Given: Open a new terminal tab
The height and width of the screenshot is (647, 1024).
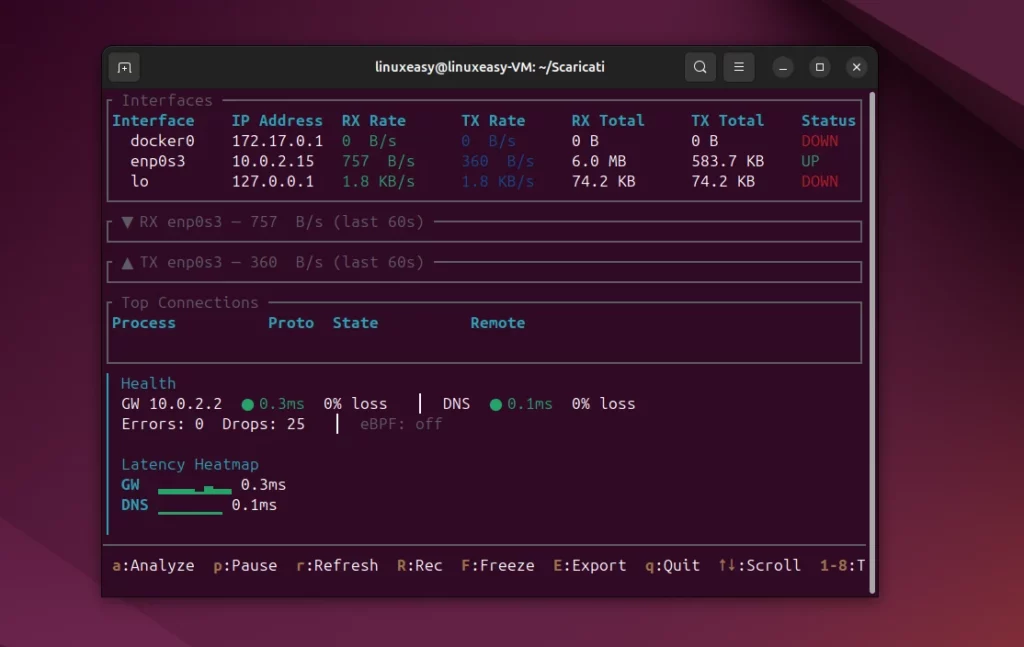Looking at the screenshot, I should [122, 66].
